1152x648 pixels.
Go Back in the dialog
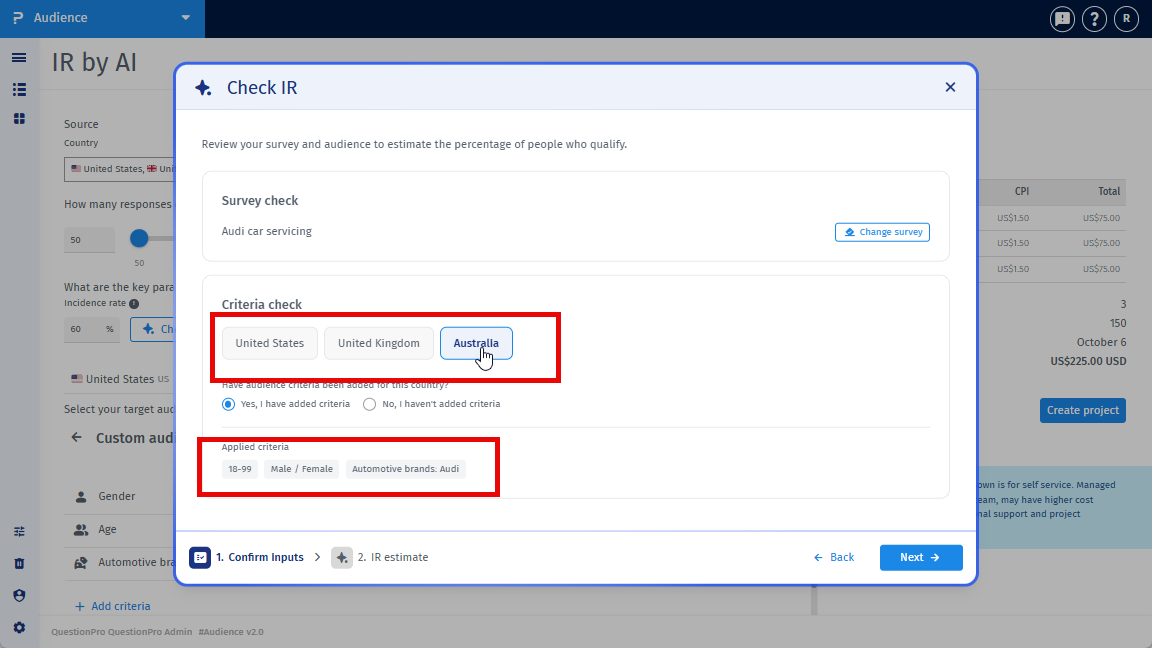[834, 558]
